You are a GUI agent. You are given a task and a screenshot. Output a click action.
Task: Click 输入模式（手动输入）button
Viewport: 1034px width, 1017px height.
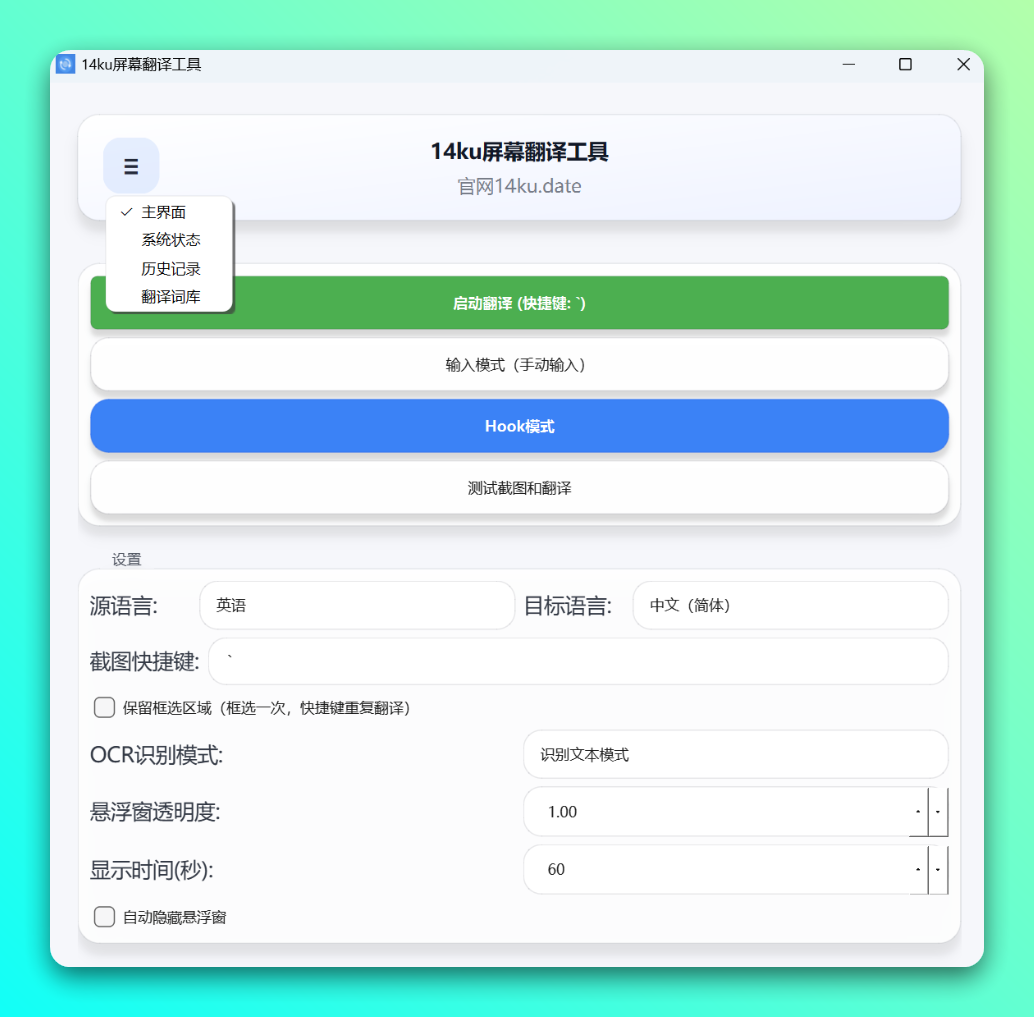[x=519, y=365]
